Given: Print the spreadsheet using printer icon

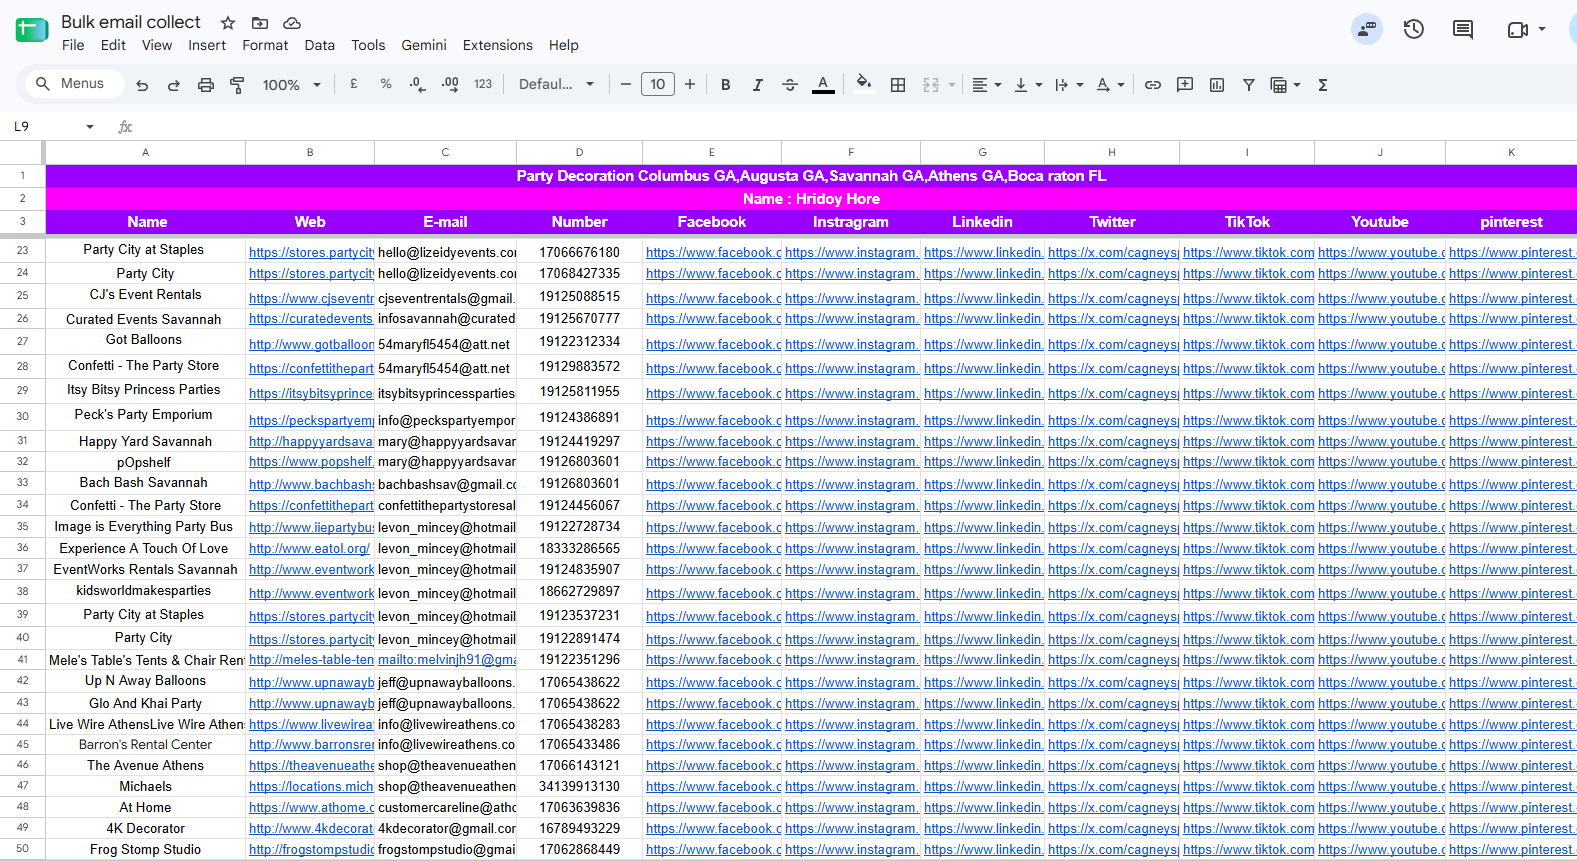Looking at the screenshot, I should (206, 85).
